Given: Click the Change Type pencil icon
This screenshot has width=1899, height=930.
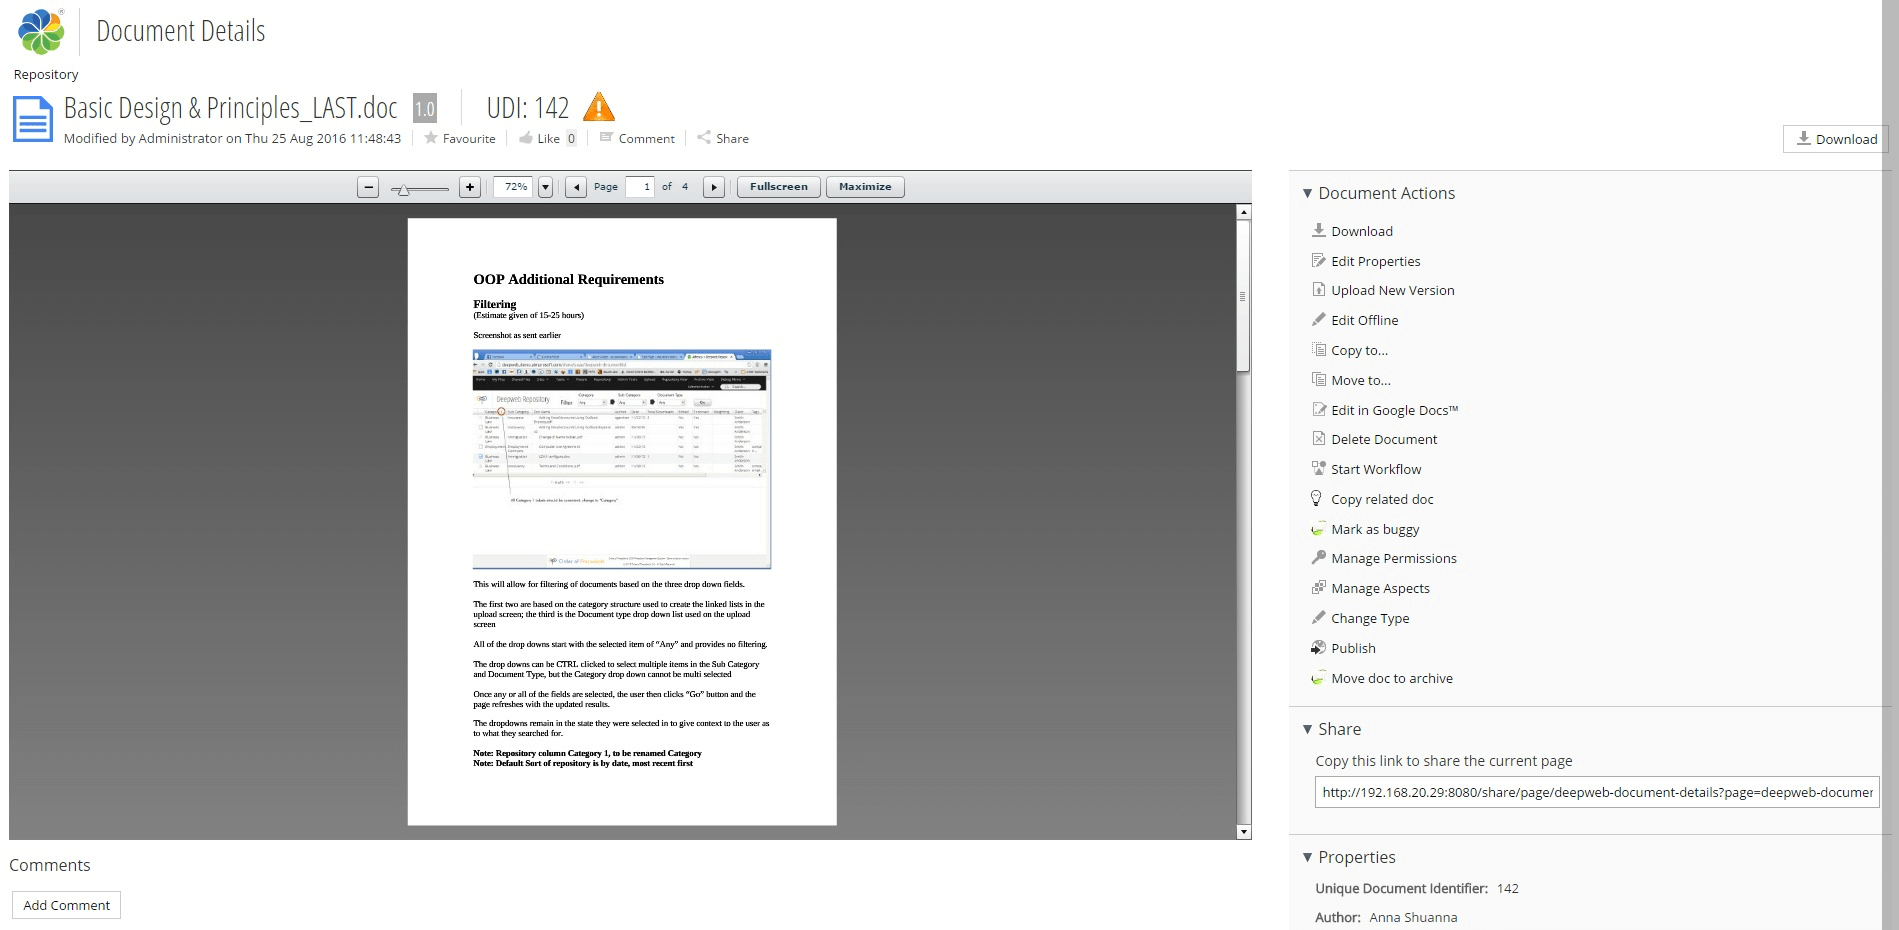Looking at the screenshot, I should 1318,617.
